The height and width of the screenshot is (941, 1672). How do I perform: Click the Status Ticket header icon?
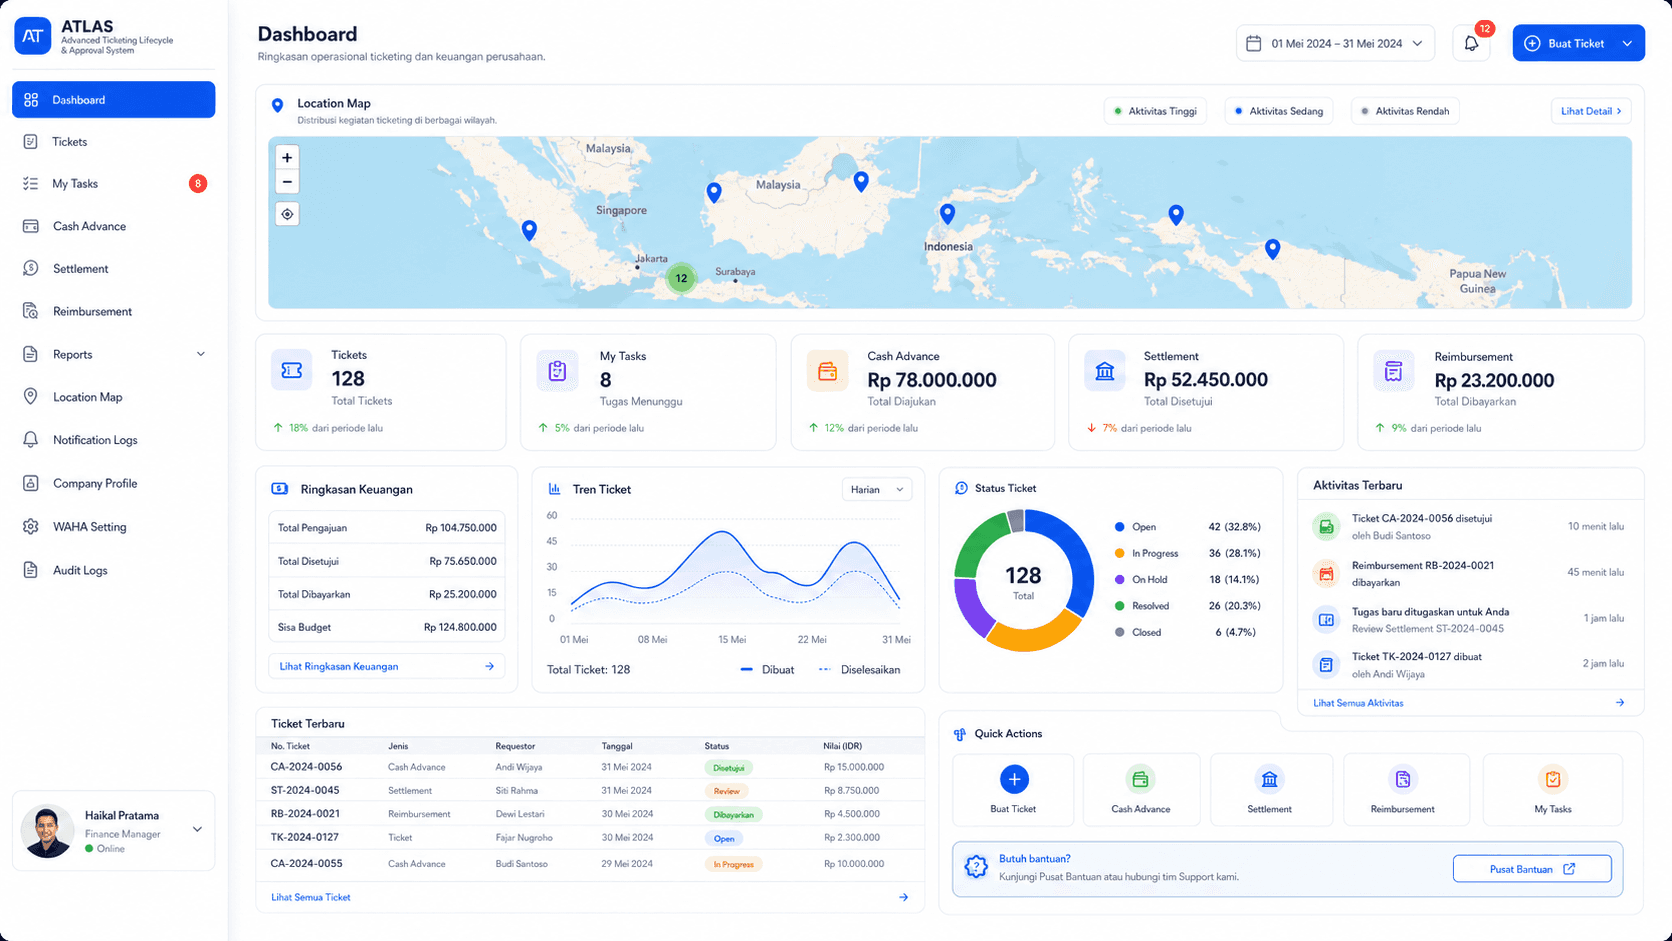click(961, 488)
